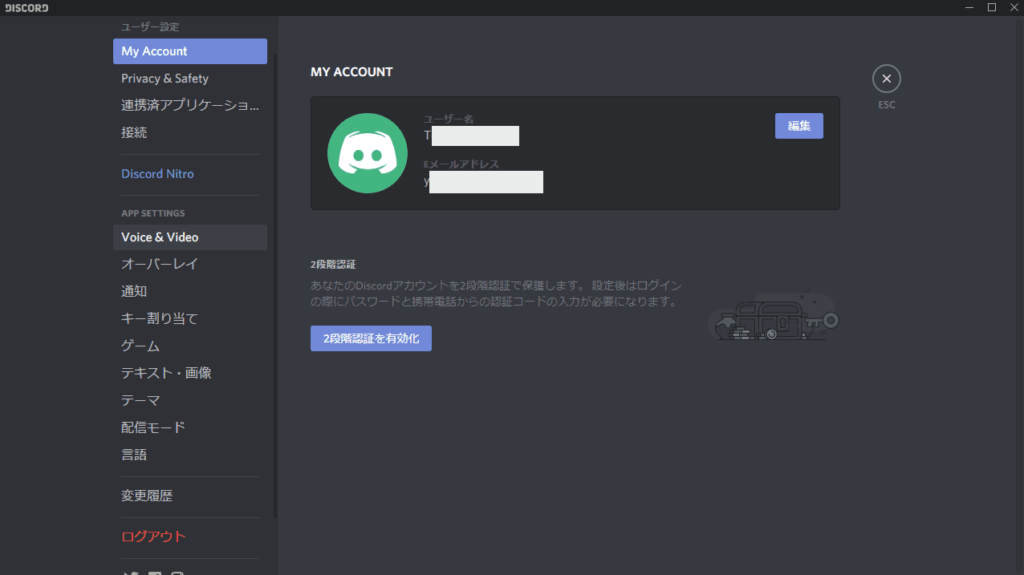Click the 2段階認証 section heading

(333, 265)
